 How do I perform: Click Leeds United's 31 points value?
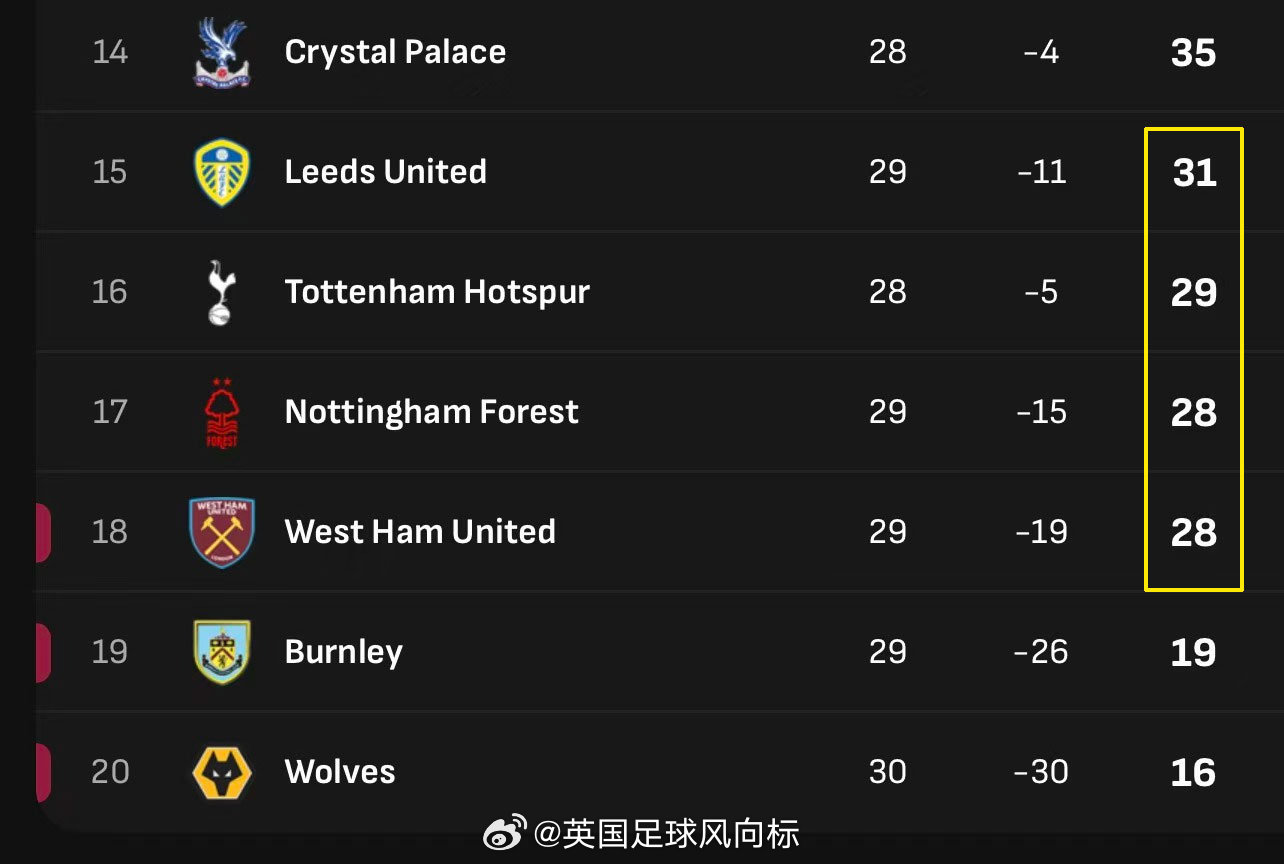click(1195, 173)
